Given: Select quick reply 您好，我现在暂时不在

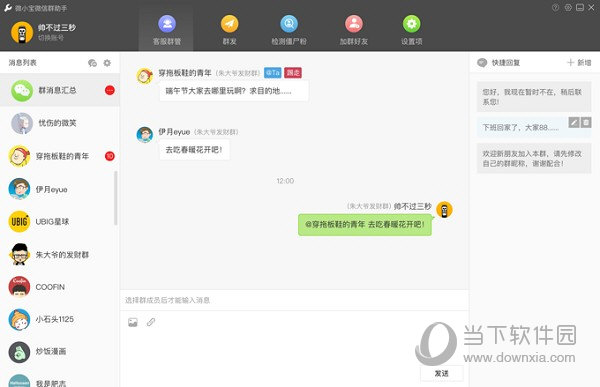Looking at the screenshot, I should [534, 97].
